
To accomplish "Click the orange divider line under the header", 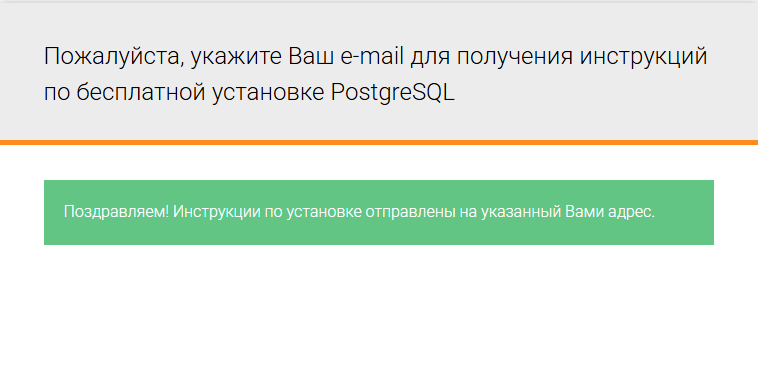I will tap(379, 142).
